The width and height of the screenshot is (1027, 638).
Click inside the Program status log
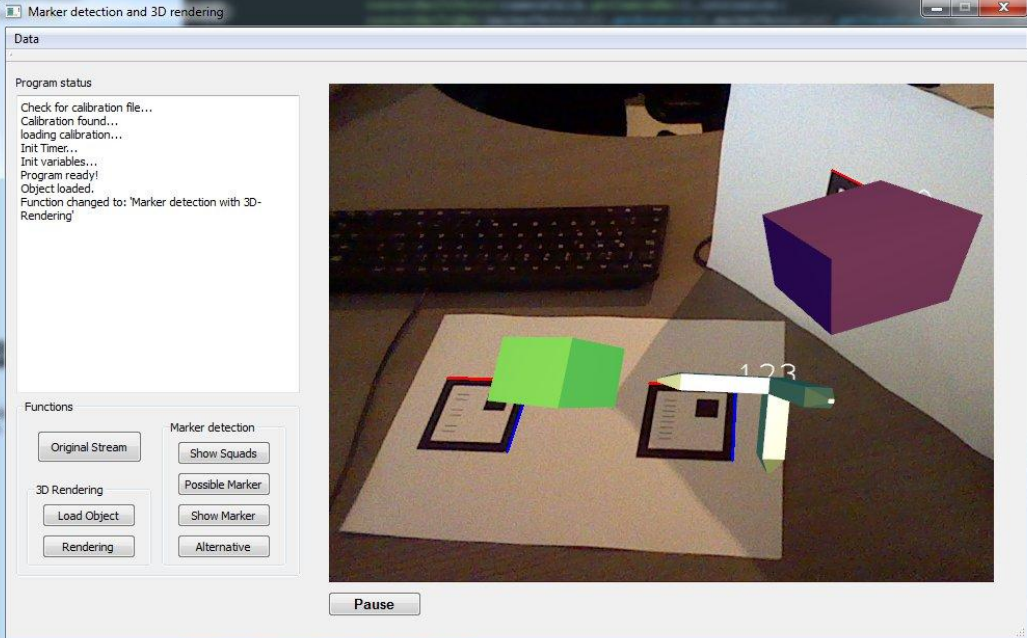(157, 300)
